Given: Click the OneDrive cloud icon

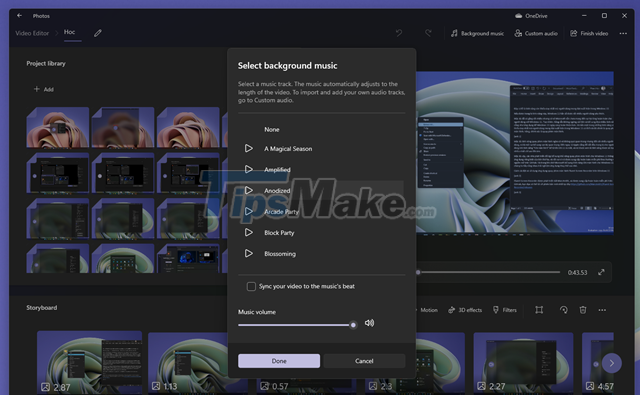Looking at the screenshot, I should pyautogui.click(x=518, y=16).
